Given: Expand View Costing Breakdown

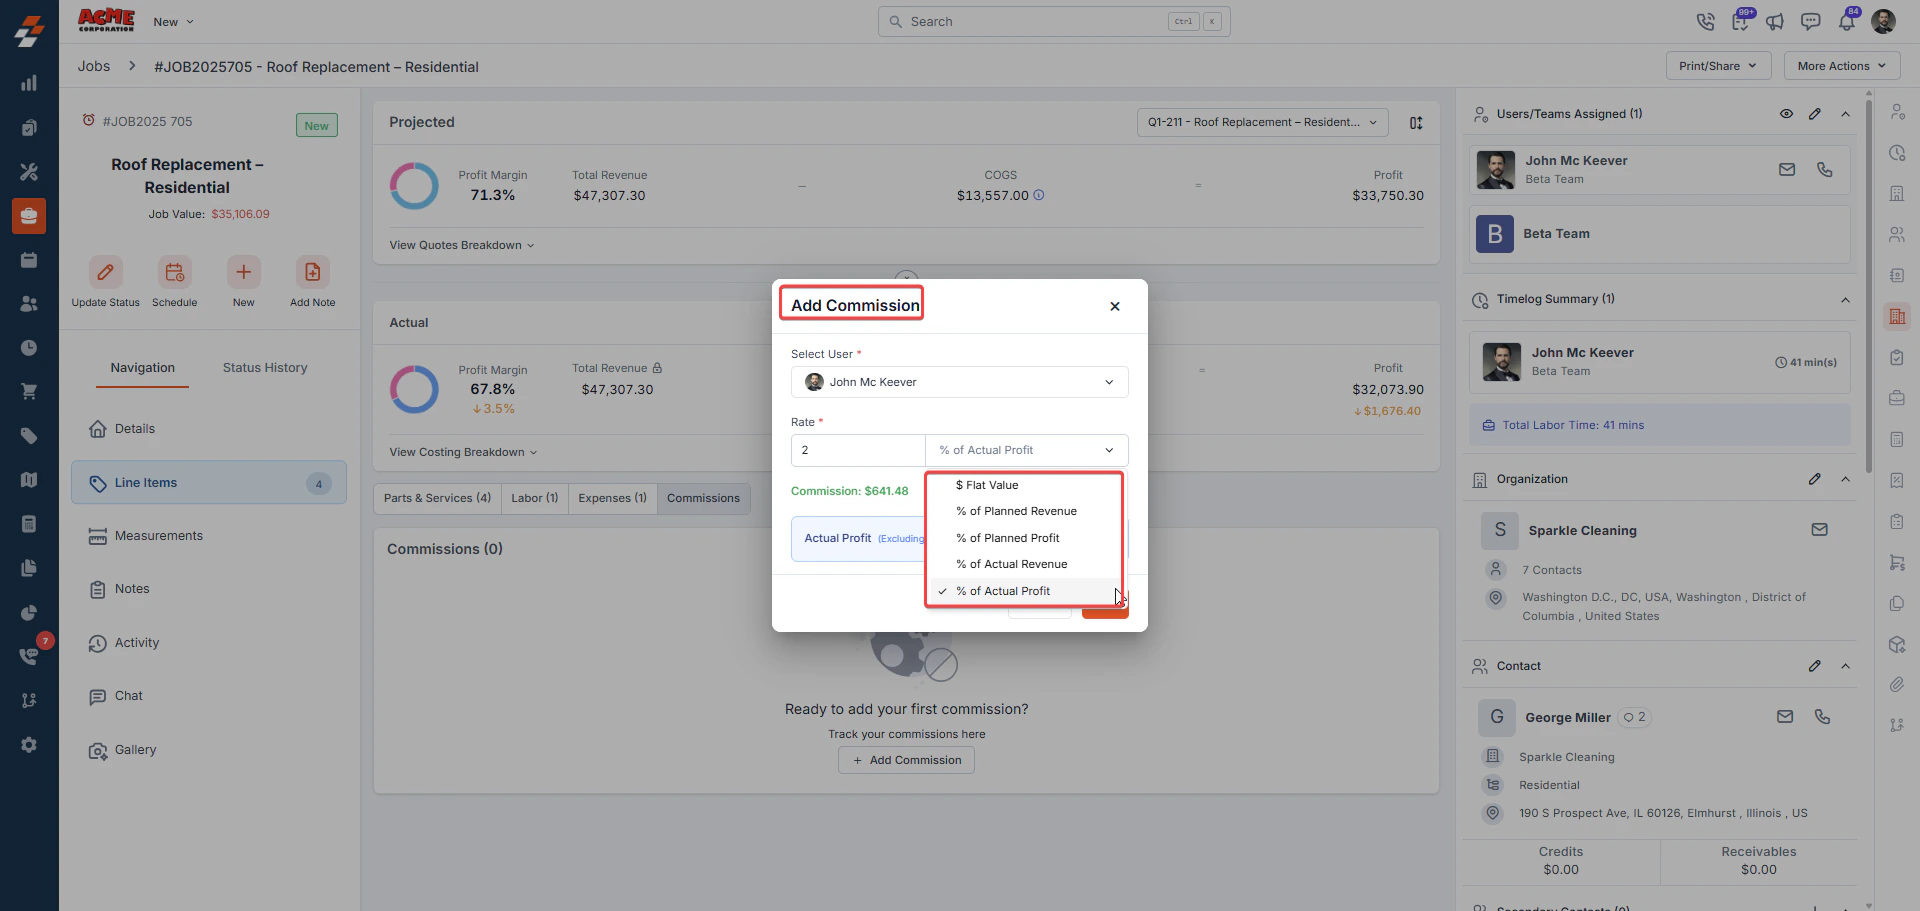Looking at the screenshot, I should (x=463, y=452).
